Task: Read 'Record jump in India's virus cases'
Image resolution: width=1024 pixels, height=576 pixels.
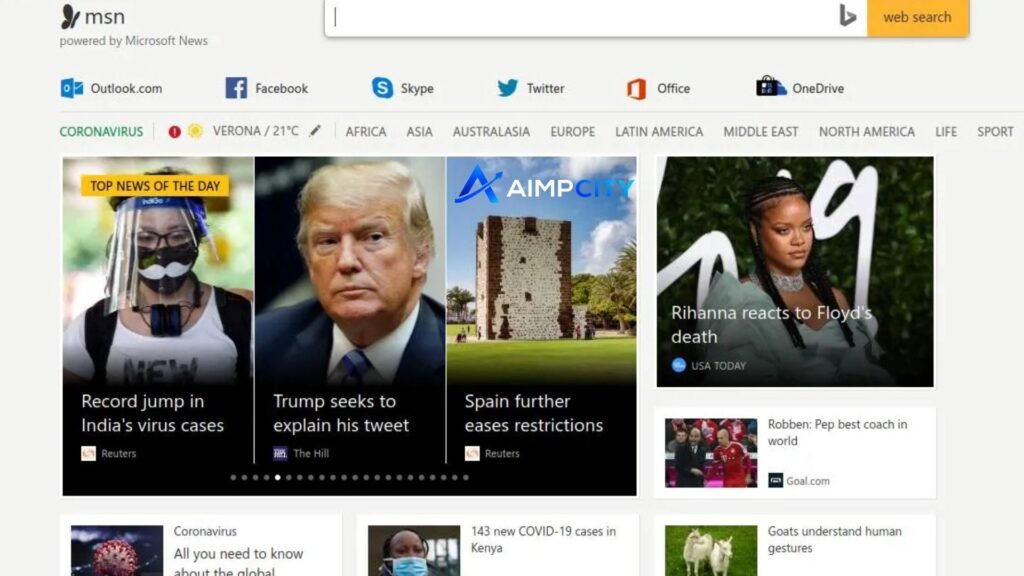Action: 152,413
